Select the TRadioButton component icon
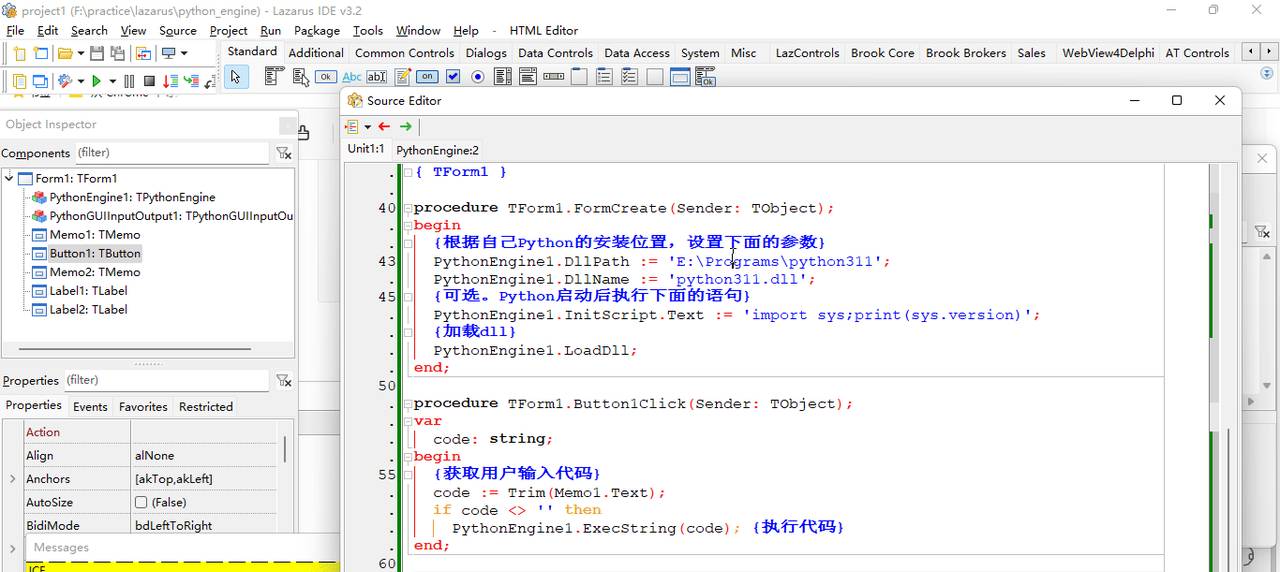1280x572 pixels. click(477, 77)
